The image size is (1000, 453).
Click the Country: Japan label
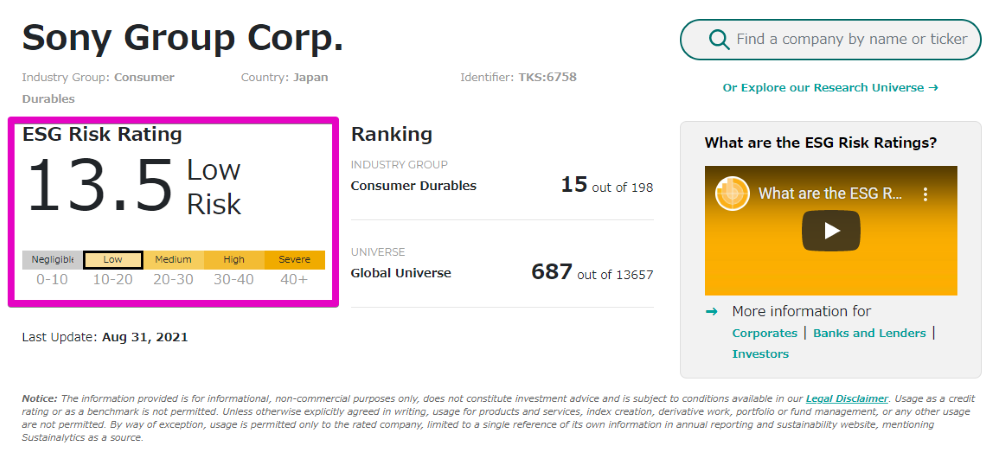(284, 77)
